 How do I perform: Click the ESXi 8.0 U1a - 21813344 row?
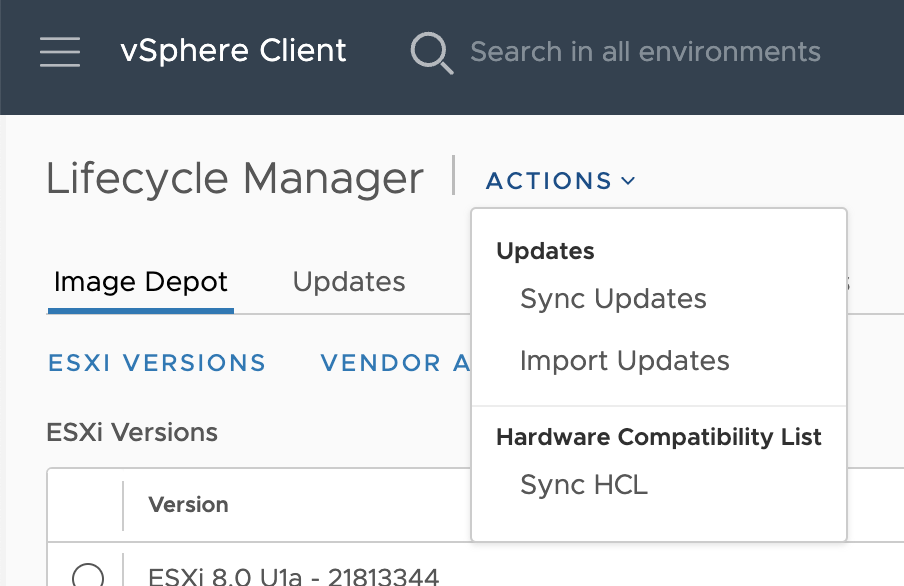(293, 576)
